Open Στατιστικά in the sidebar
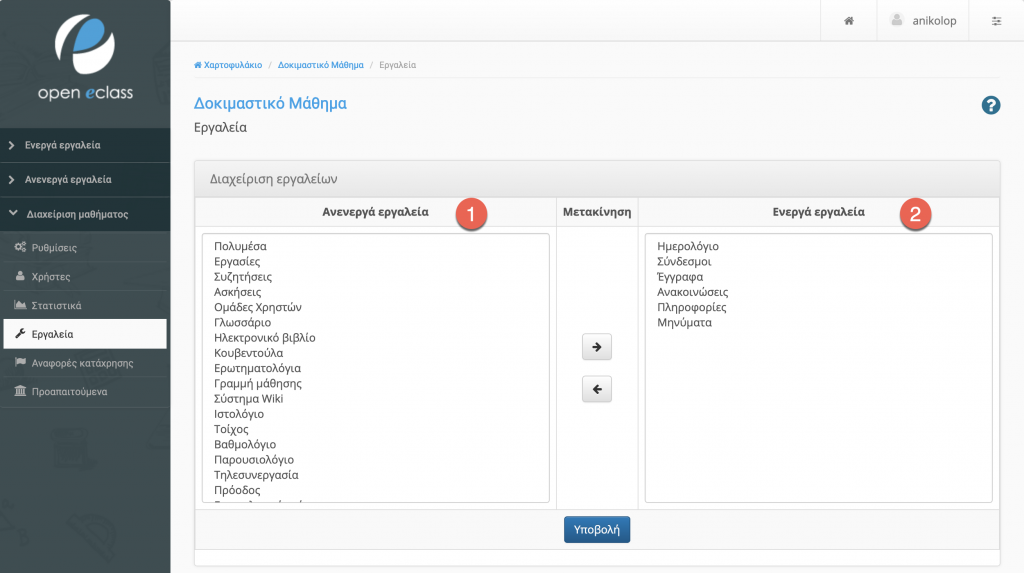Image resolution: width=1024 pixels, height=573 pixels. (x=56, y=305)
